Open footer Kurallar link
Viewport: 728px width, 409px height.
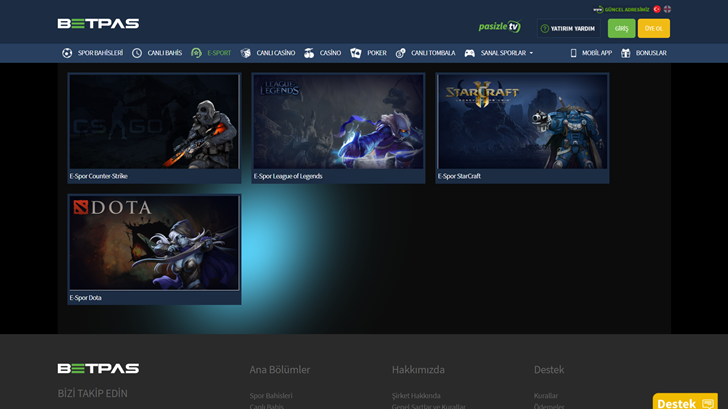546,396
